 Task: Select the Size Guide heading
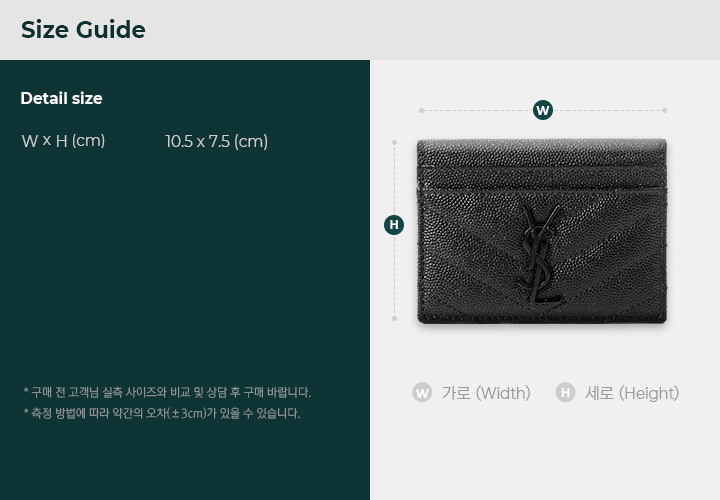point(83,30)
